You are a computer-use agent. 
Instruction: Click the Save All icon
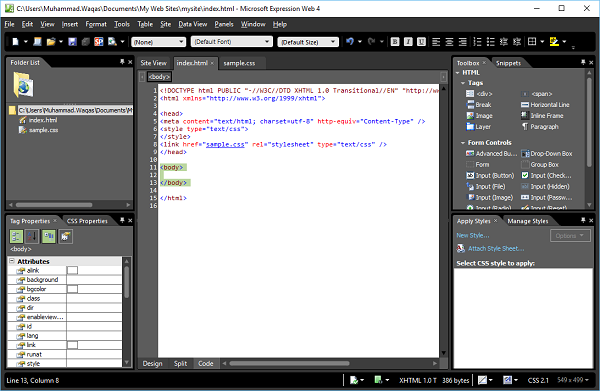[86, 42]
